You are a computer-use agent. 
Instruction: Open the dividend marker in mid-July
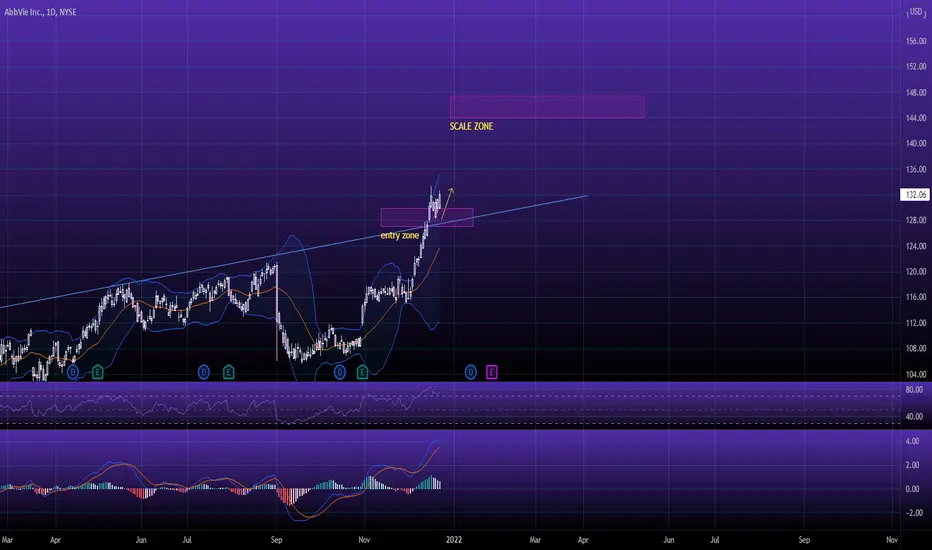coord(203,372)
